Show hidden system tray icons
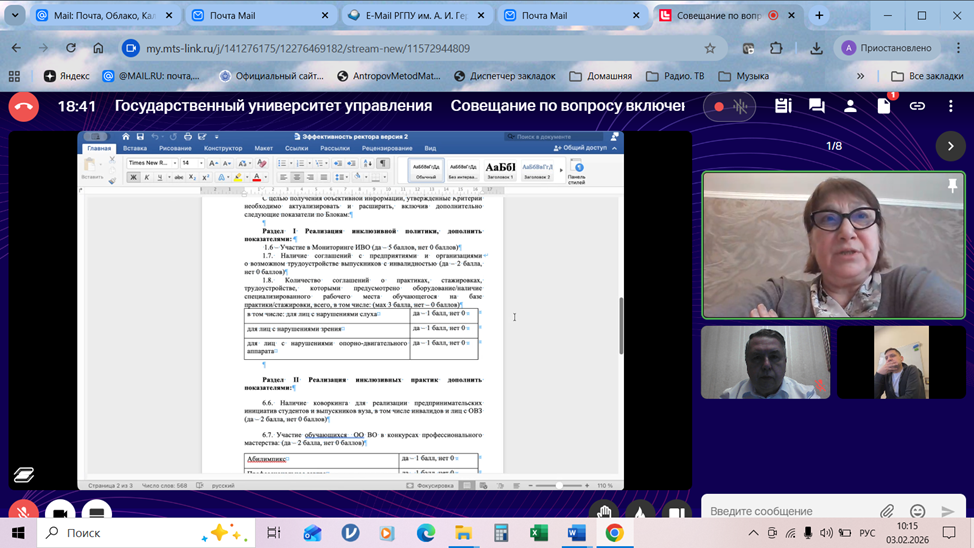 click(x=753, y=533)
